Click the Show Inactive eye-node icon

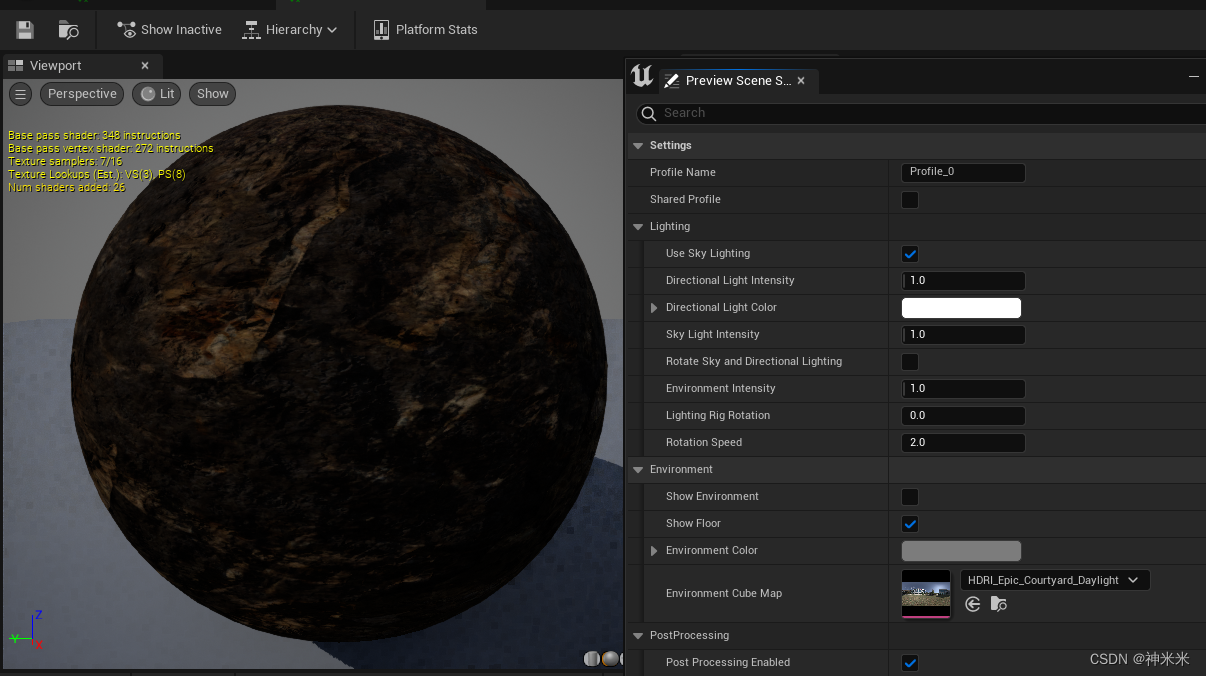coord(127,30)
